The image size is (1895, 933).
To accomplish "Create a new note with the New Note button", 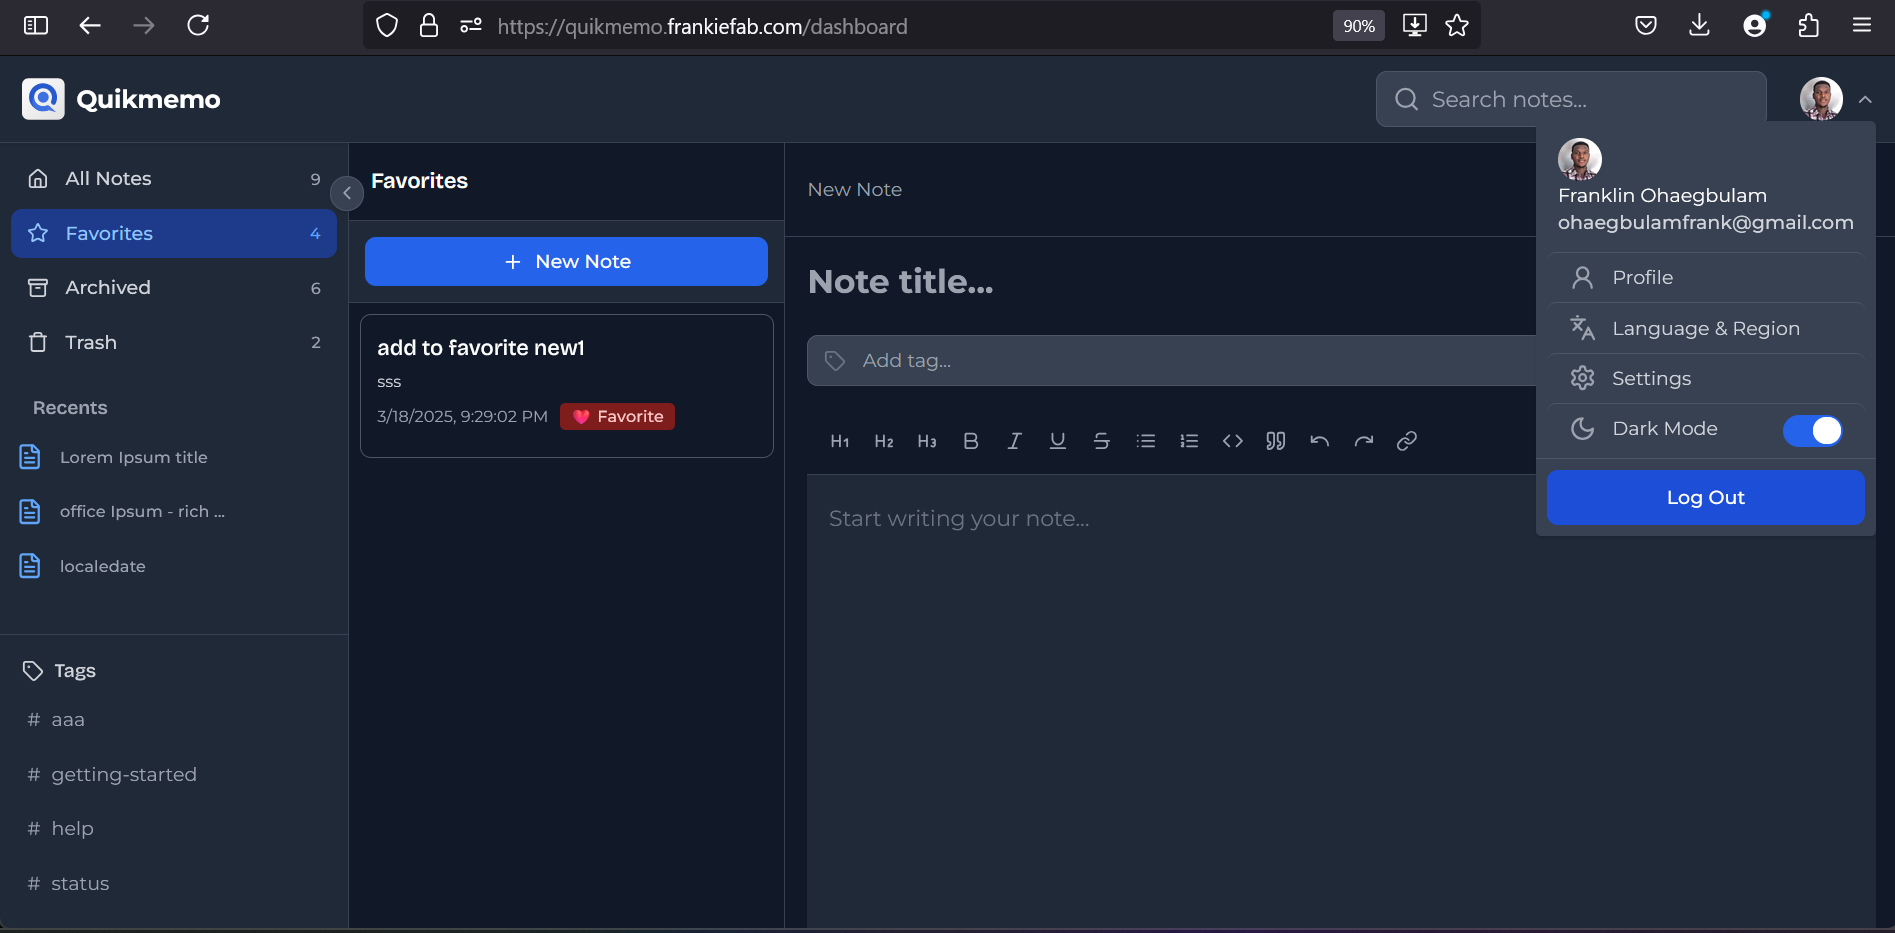I will click(x=566, y=261).
